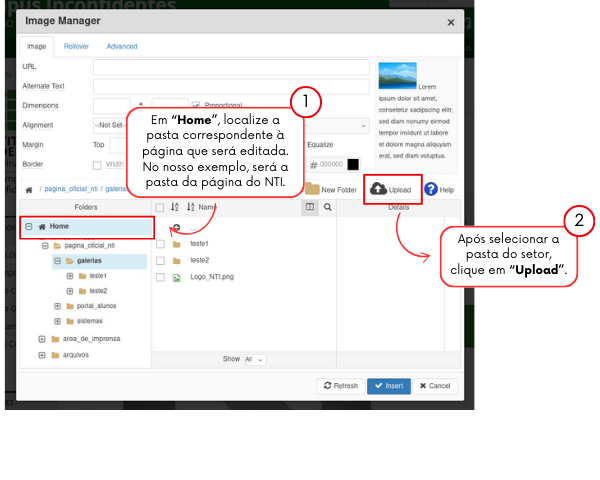The width and height of the screenshot is (600, 480).
Task: Open Help via the question mark icon
Action: pos(431,189)
